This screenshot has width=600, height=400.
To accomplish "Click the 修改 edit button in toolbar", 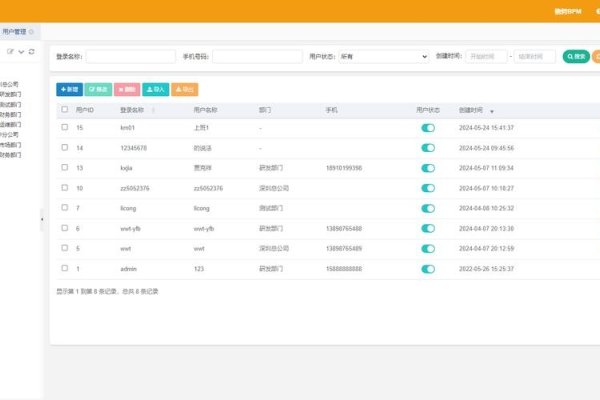I will pyautogui.click(x=98, y=89).
